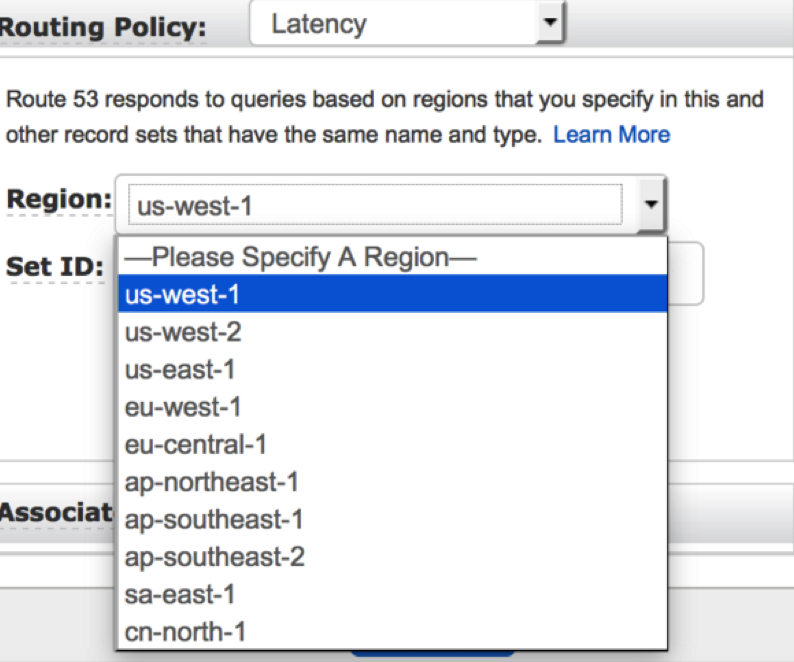Choose us-west-2 from region list

coord(392,332)
